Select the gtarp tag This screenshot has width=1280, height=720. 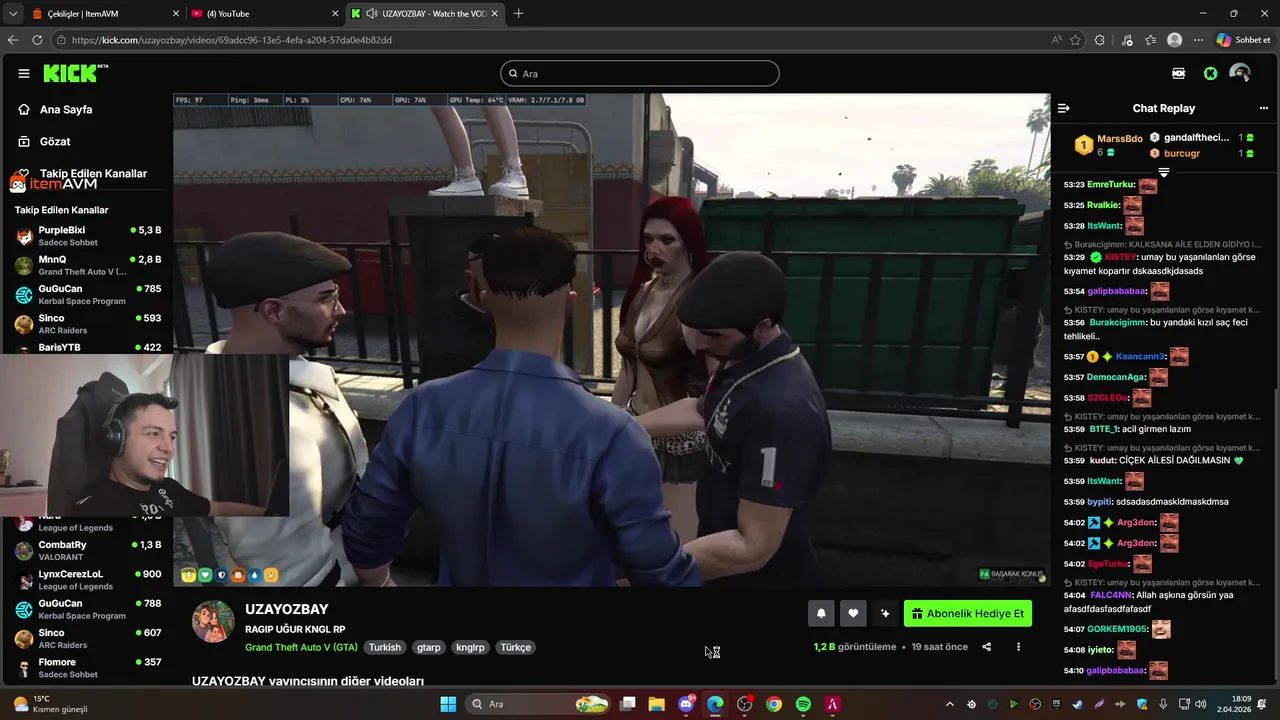point(429,648)
